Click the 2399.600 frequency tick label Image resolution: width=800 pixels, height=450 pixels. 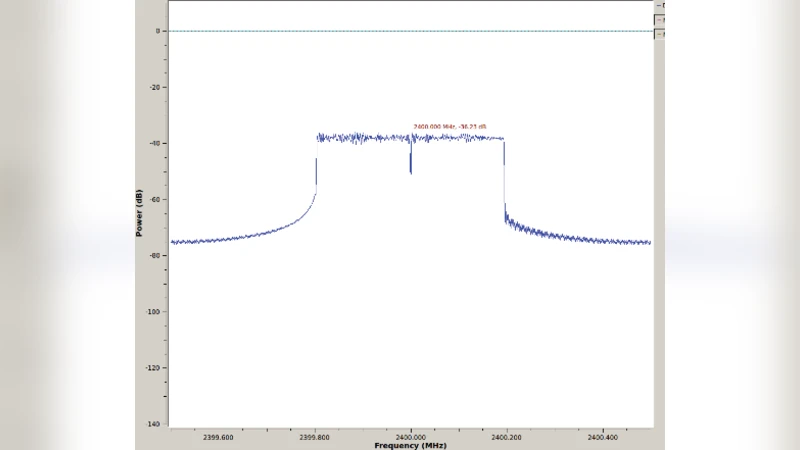point(218,436)
